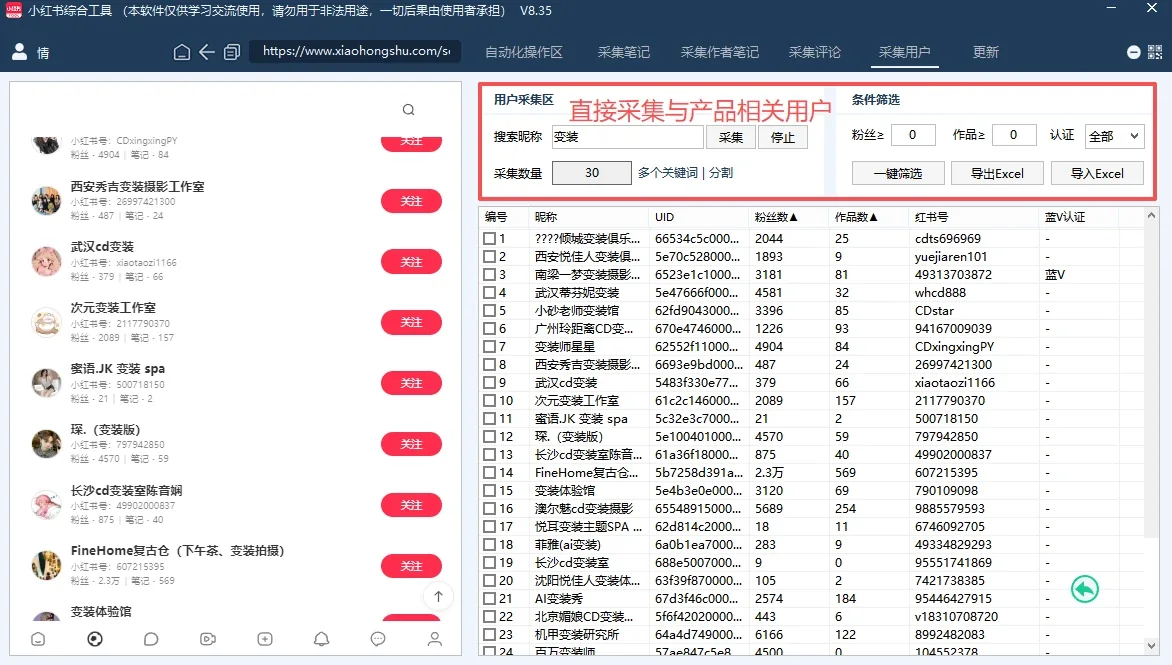Click the QR code icon in title bar
Screen dimensions: 1172x665
1155,52
